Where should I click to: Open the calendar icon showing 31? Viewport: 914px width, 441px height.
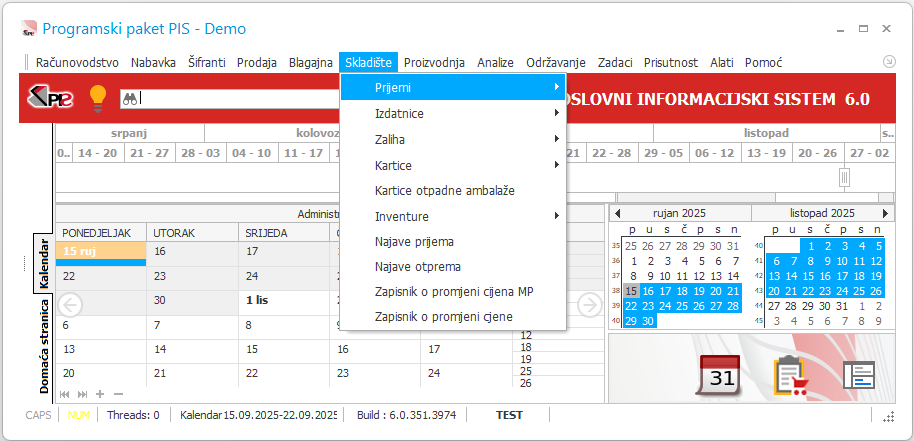click(x=719, y=376)
